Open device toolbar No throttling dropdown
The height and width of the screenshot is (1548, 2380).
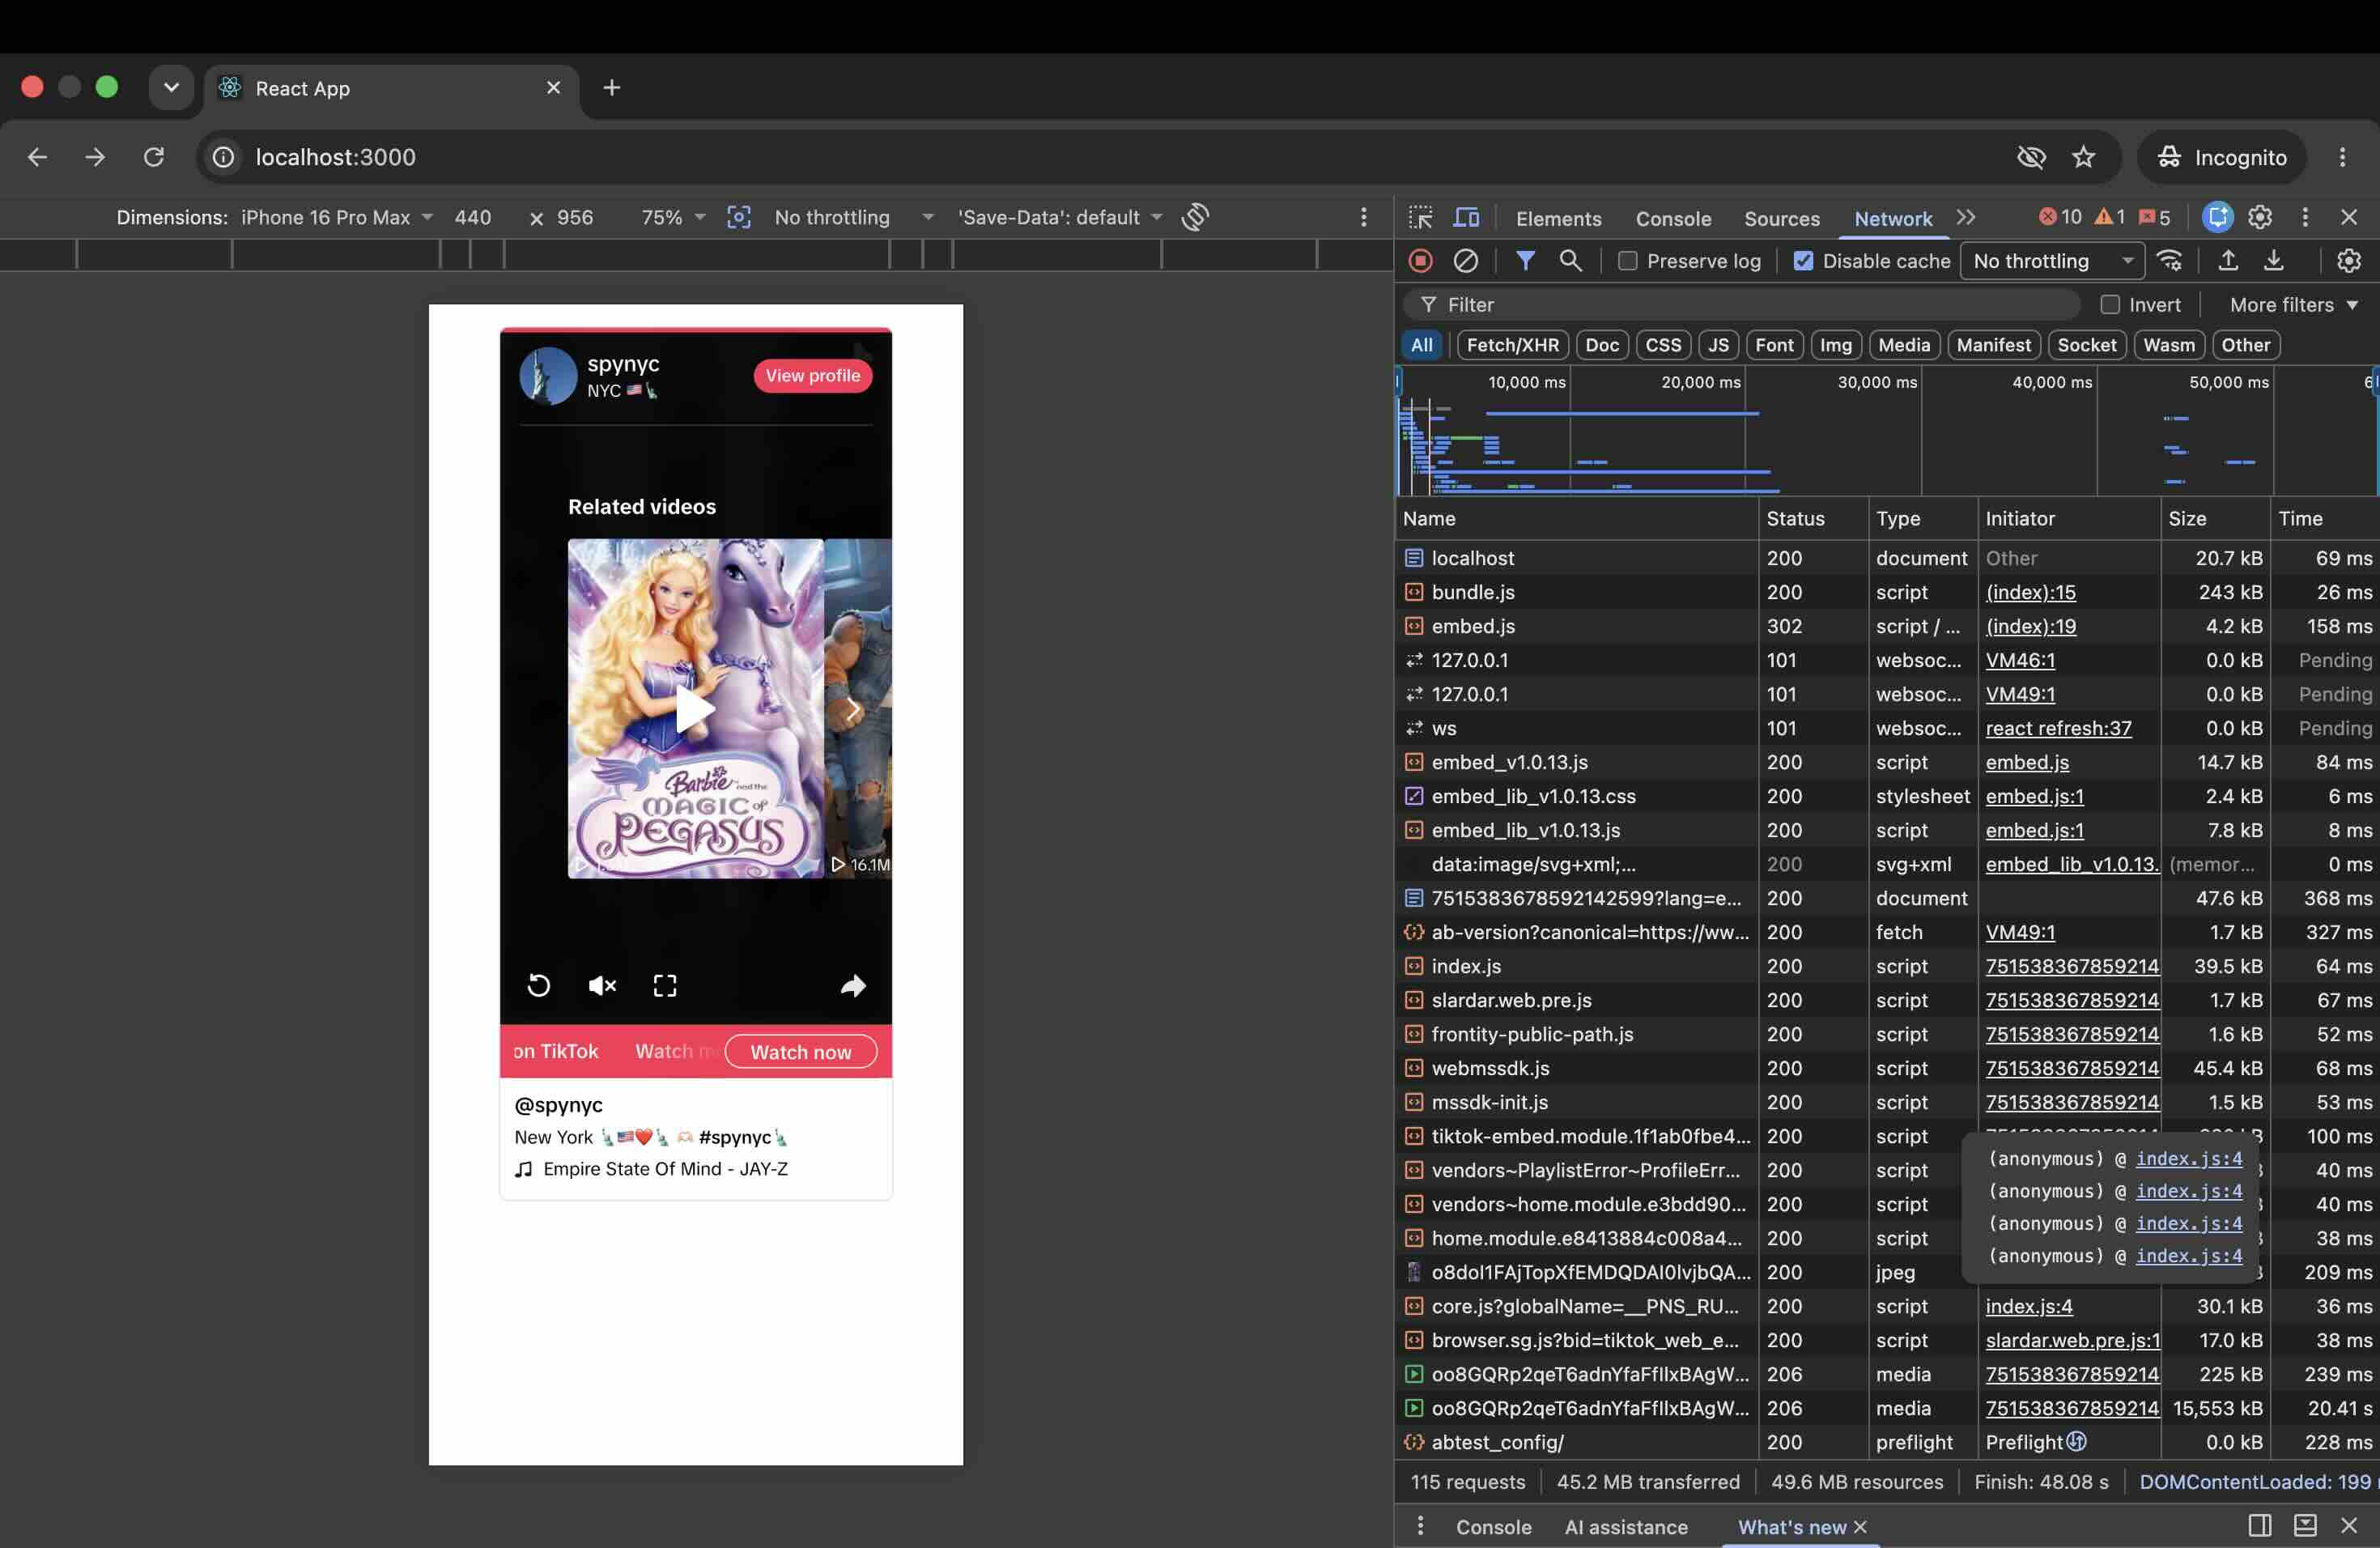tap(853, 217)
